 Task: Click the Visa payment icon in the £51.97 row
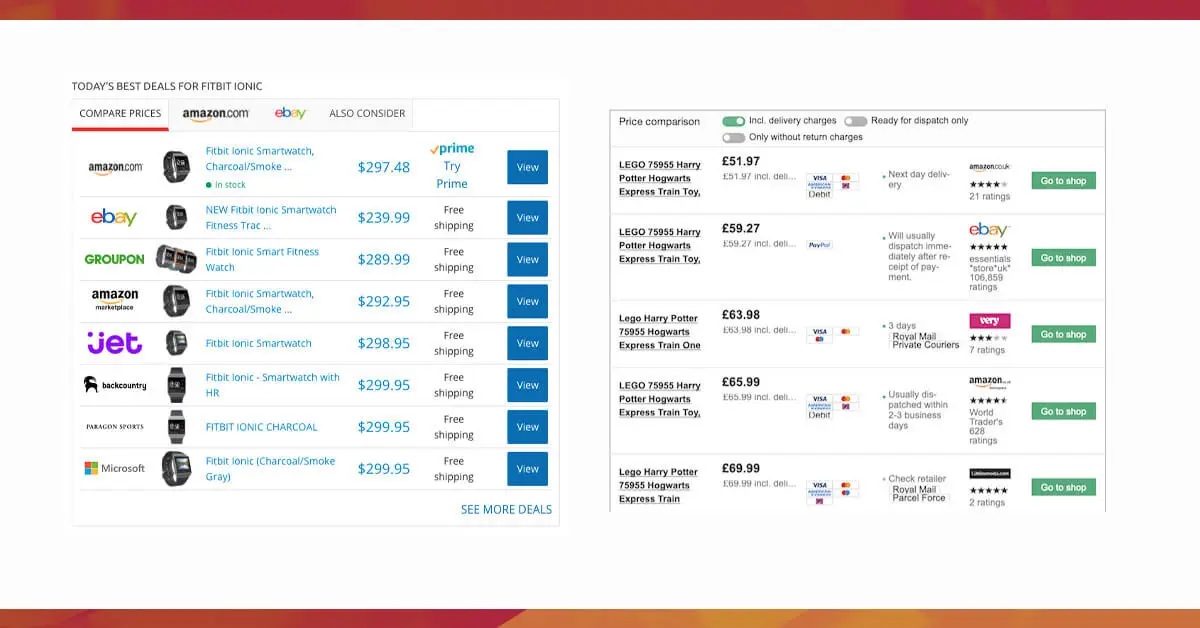coord(819,179)
